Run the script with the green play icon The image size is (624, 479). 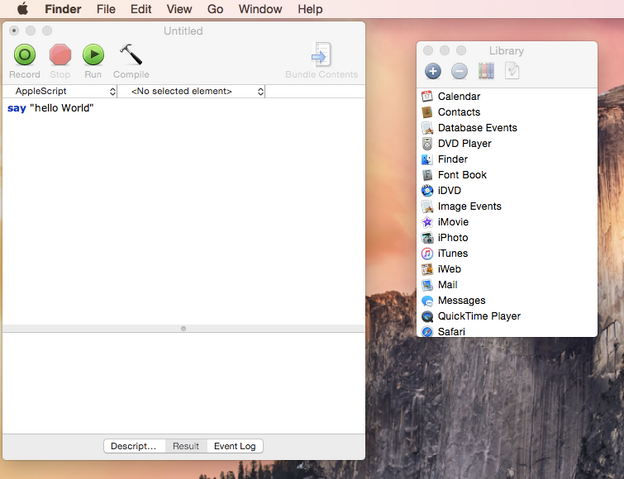coord(93,55)
